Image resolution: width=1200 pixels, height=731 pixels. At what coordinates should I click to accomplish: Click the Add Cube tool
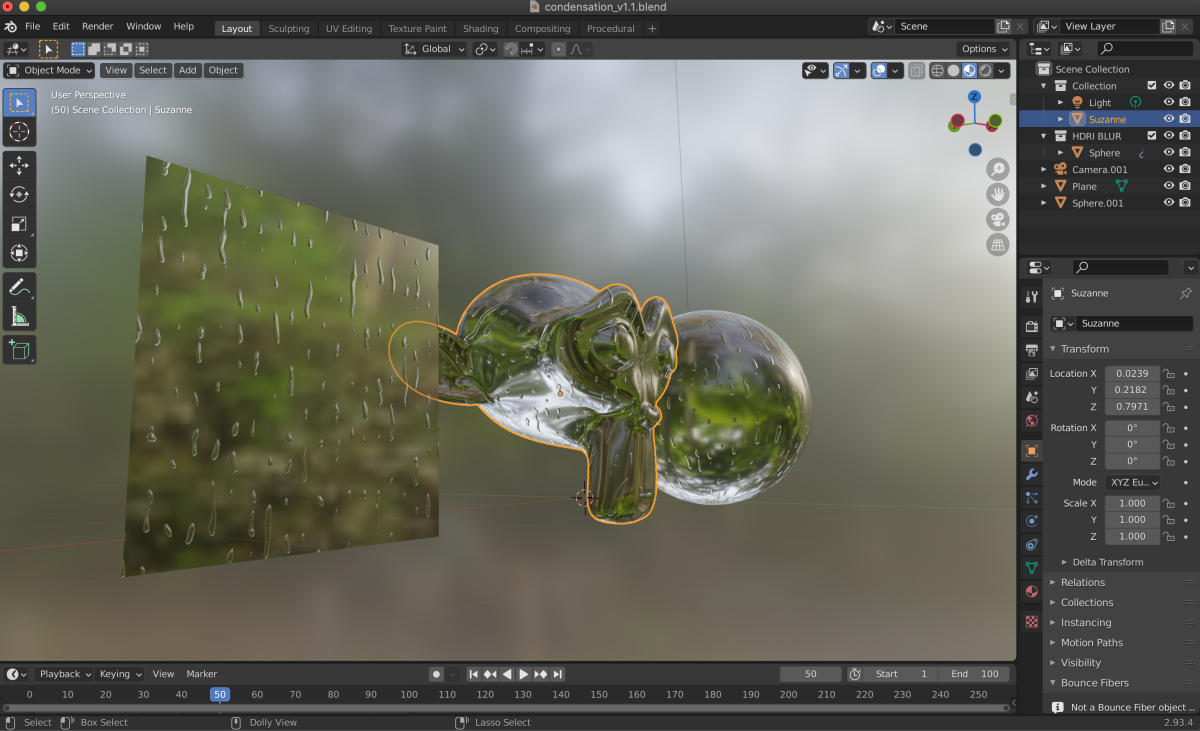[x=19, y=350]
